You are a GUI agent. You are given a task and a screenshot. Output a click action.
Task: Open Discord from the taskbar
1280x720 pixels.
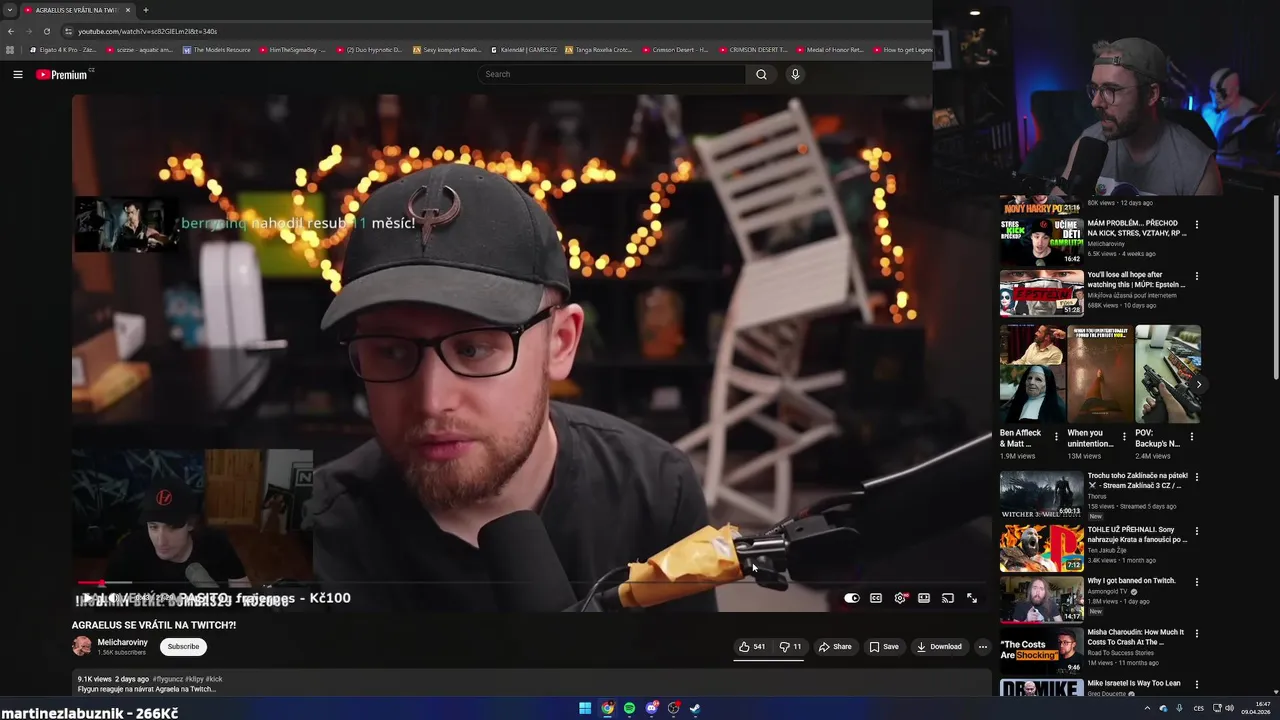tap(652, 708)
